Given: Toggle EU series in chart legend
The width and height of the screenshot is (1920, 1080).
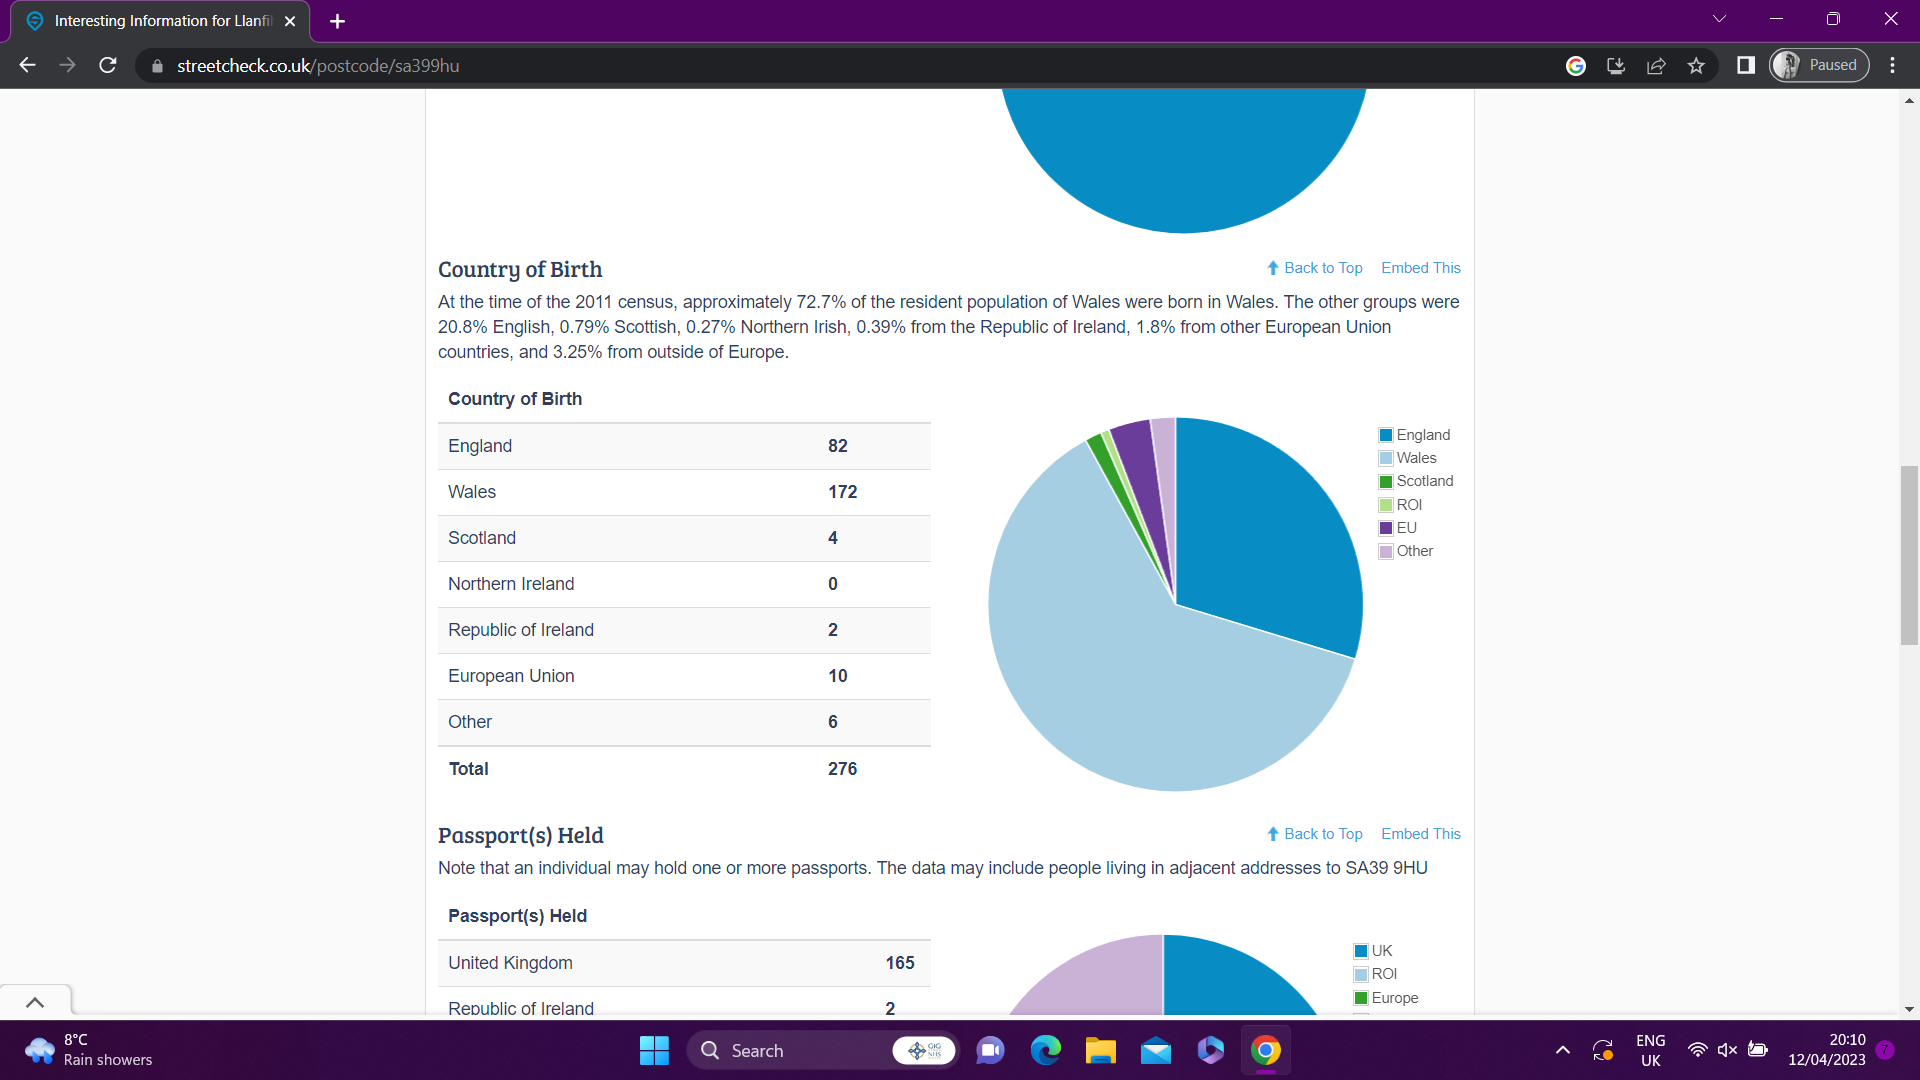Looking at the screenshot, I should [x=1405, y=528].
